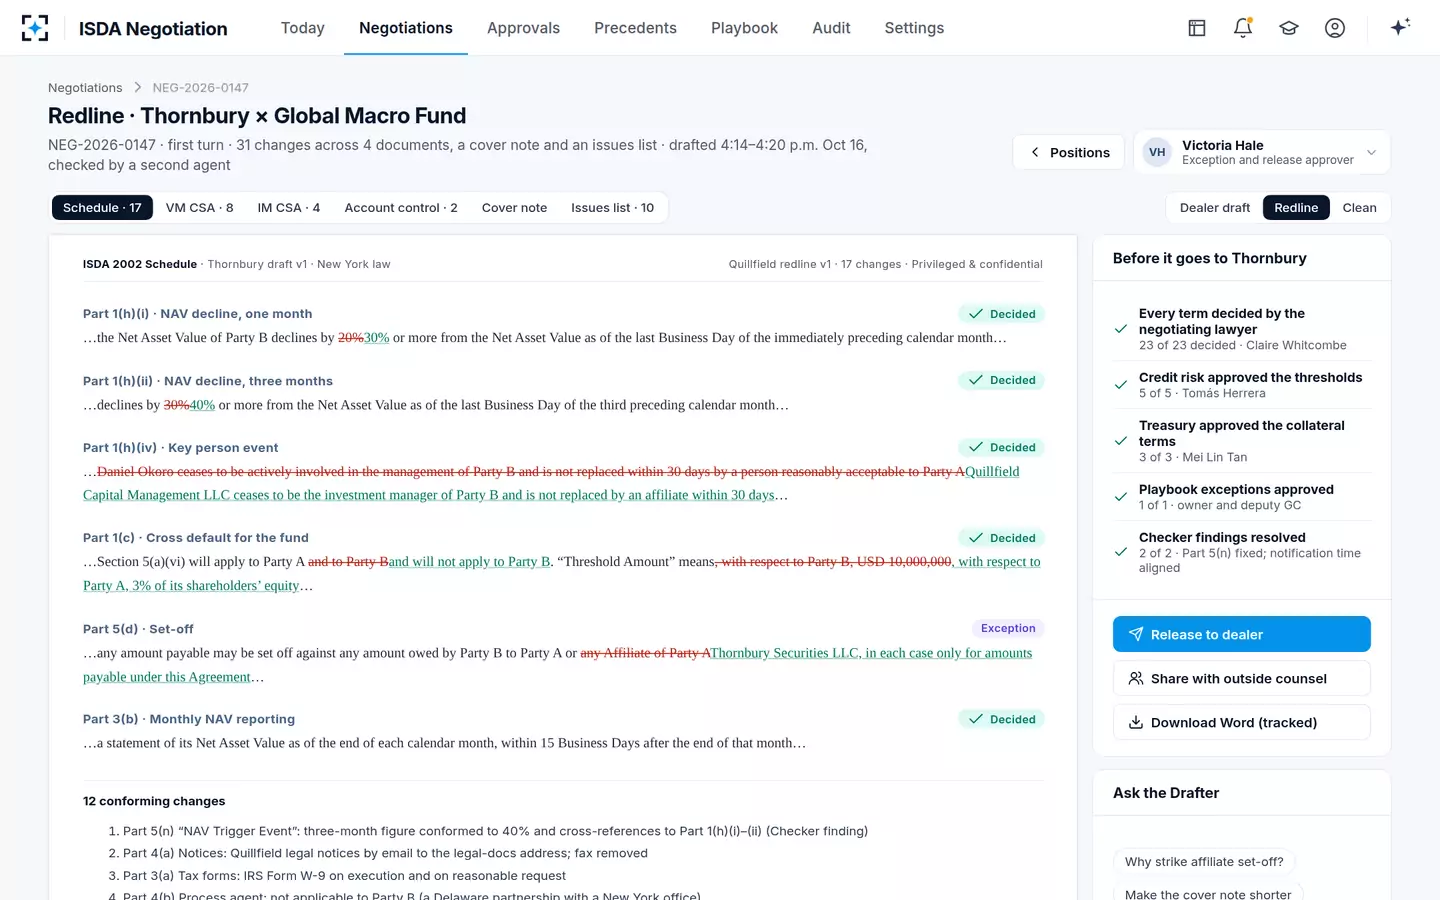Open the AI sparkle assistant icon

click(1400, 27)
